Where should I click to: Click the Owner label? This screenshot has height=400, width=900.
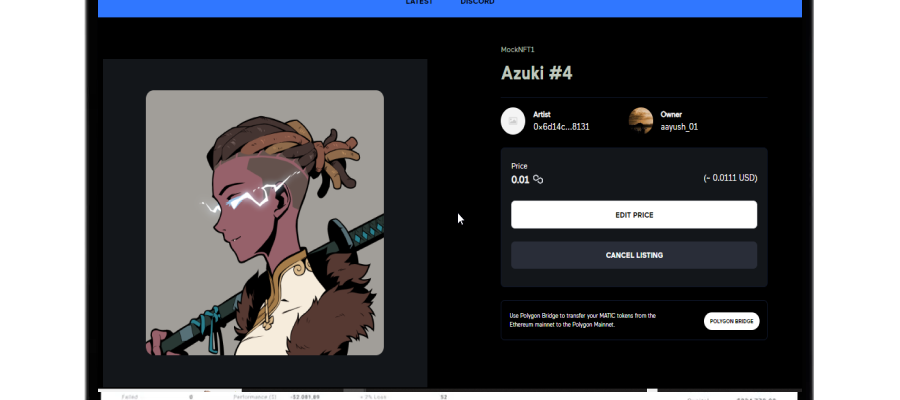coord(671,114)
